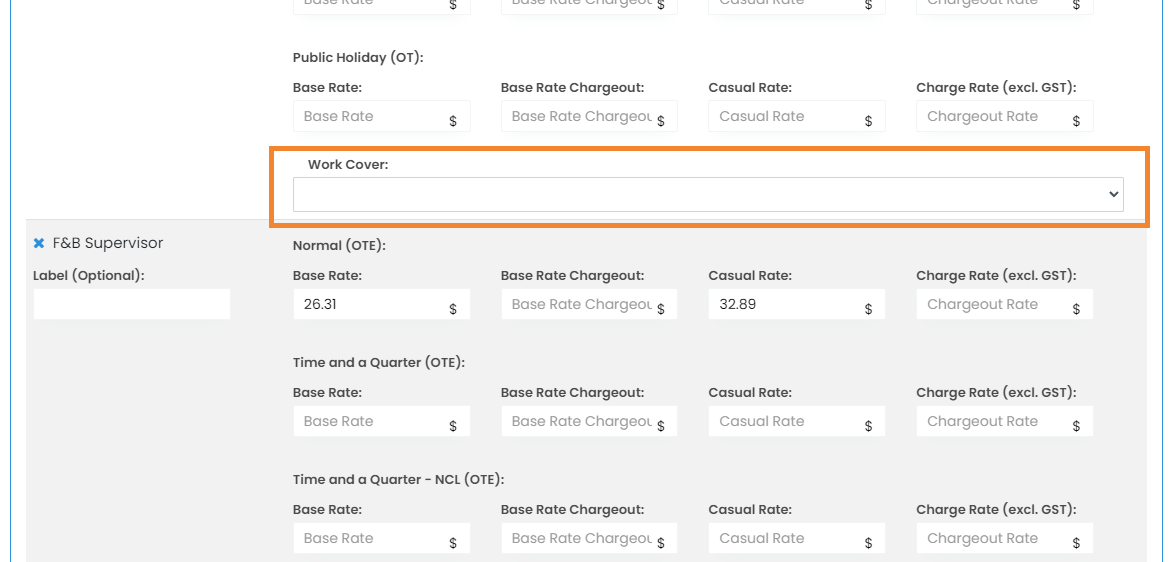This screenshot has height=562, width=1172.
Task: Click Time and a Quarter NCL Casual Rate field
Action: [784, 538]
